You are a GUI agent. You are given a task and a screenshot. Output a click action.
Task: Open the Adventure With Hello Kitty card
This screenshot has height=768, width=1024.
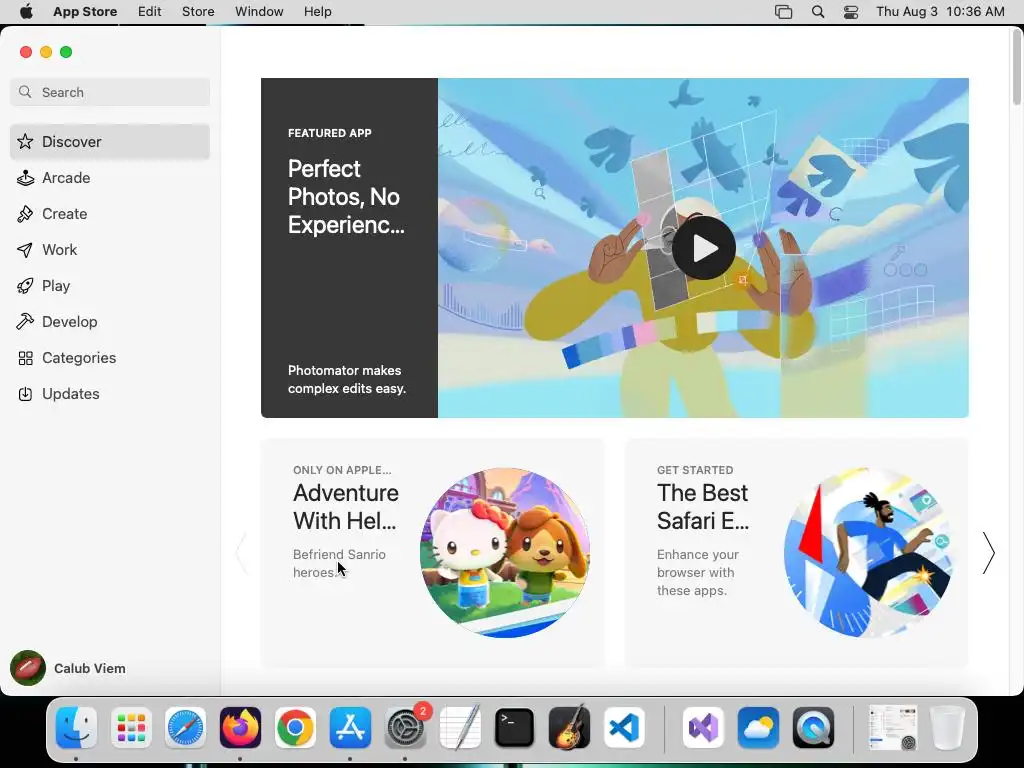432,552
